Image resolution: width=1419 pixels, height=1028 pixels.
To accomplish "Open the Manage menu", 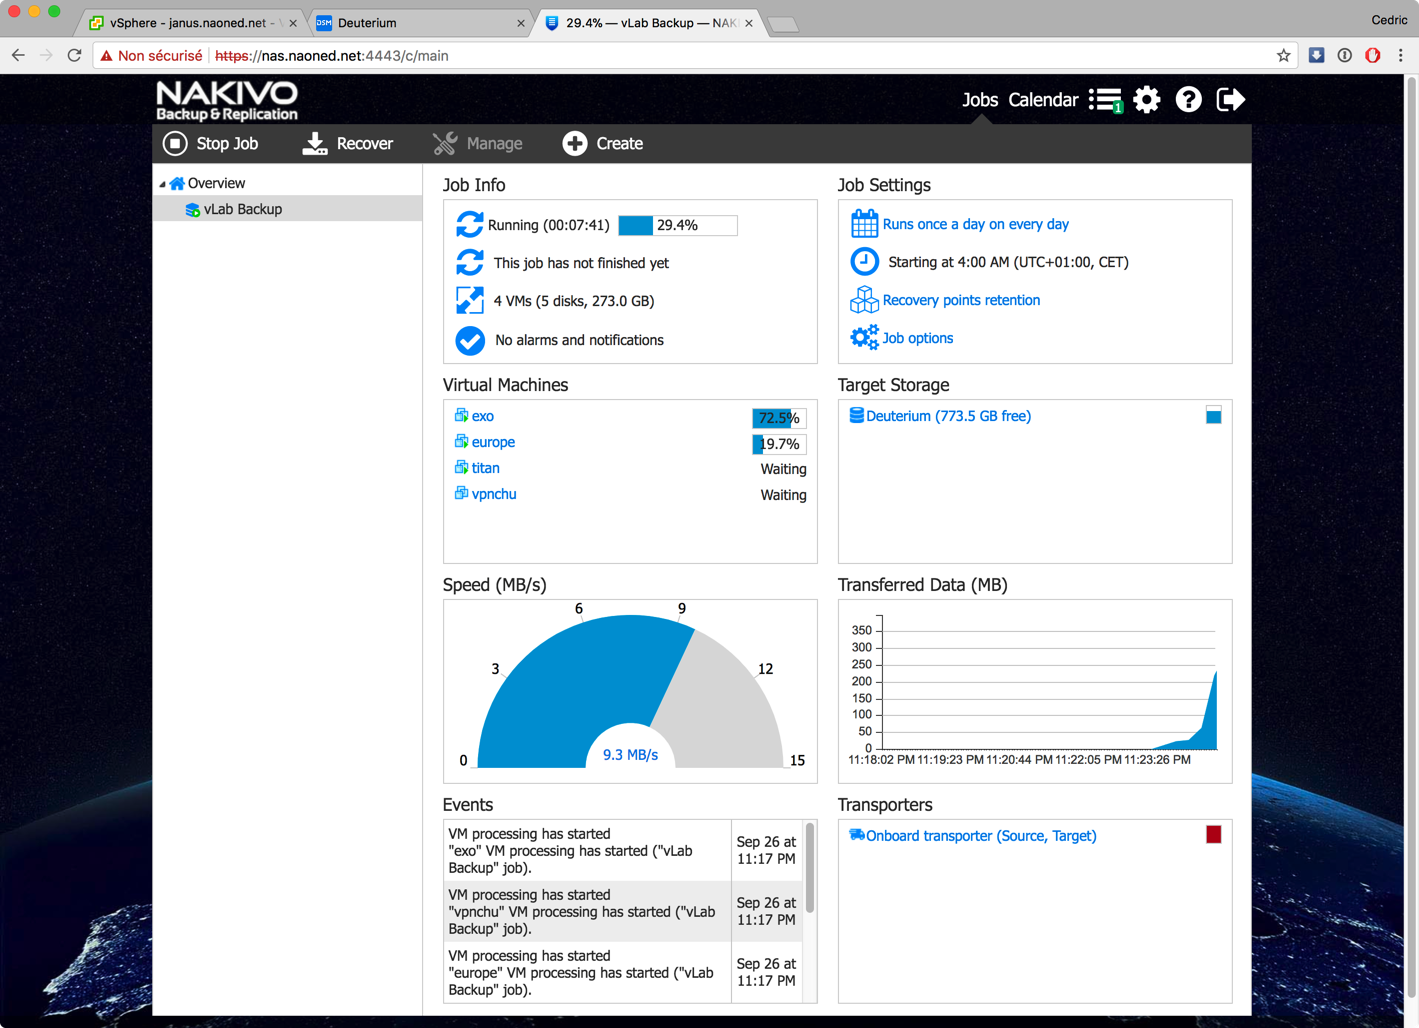I will tap(478, 144).
